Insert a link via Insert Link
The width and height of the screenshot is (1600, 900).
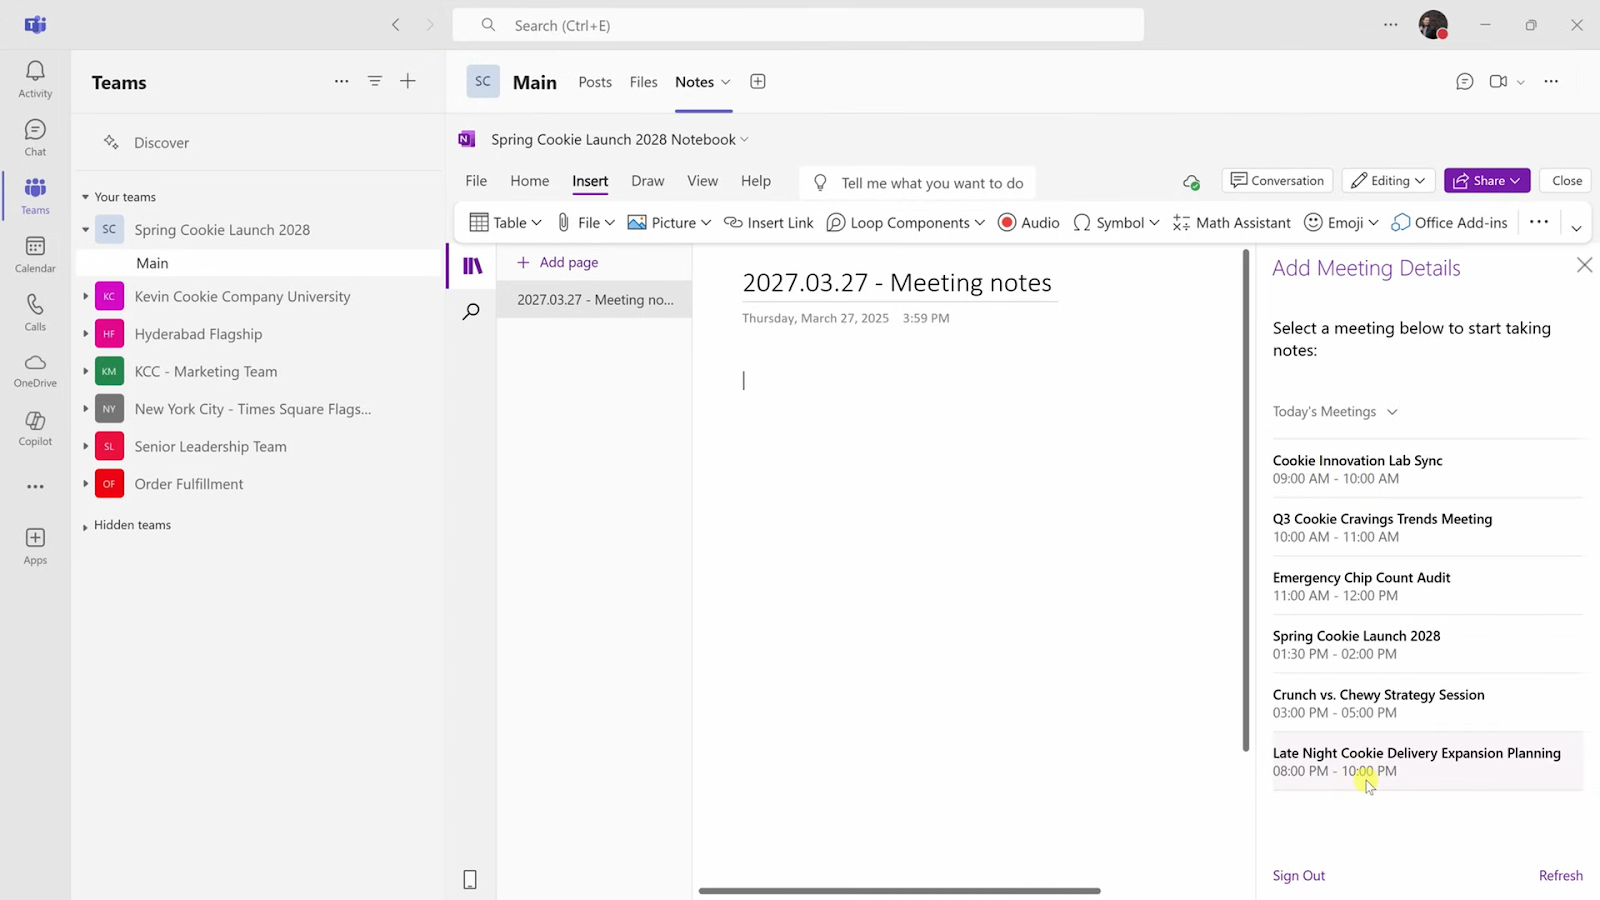[768, 223]
